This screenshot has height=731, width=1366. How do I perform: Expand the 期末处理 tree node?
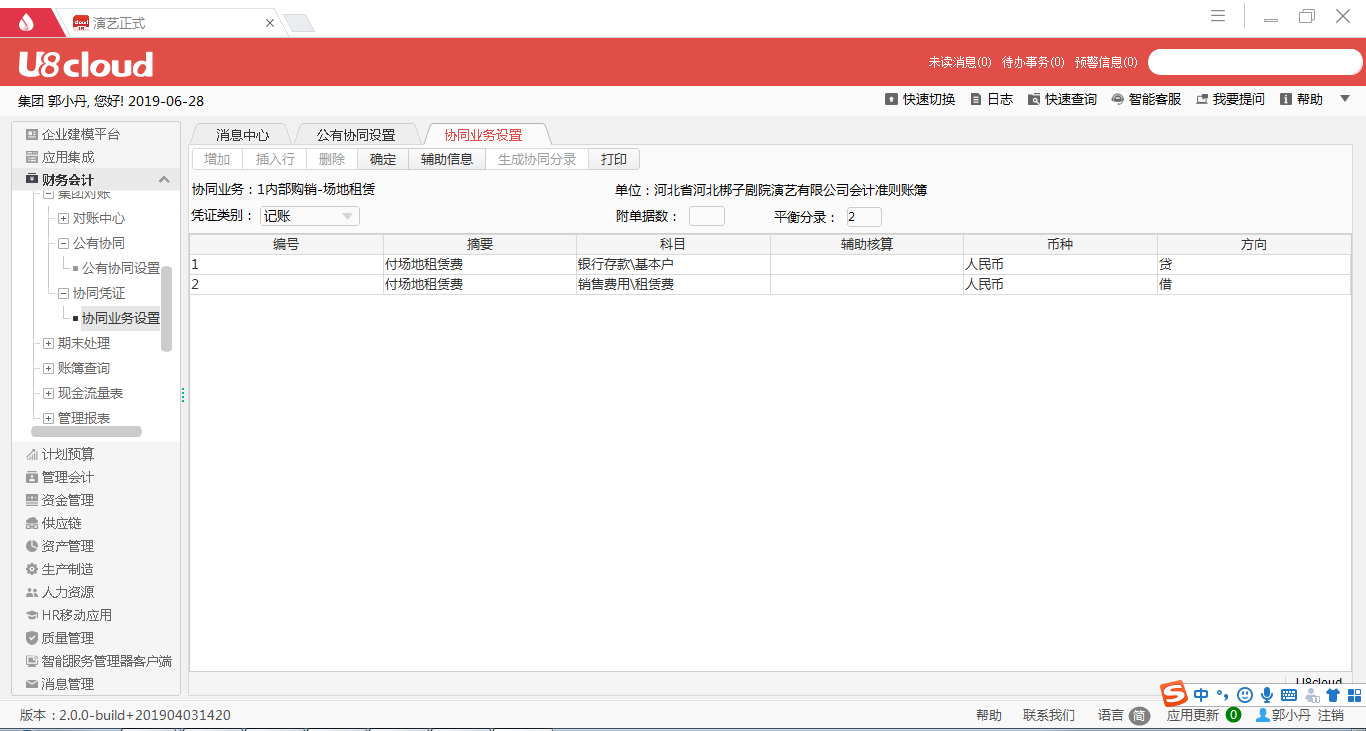pos(48,343)
